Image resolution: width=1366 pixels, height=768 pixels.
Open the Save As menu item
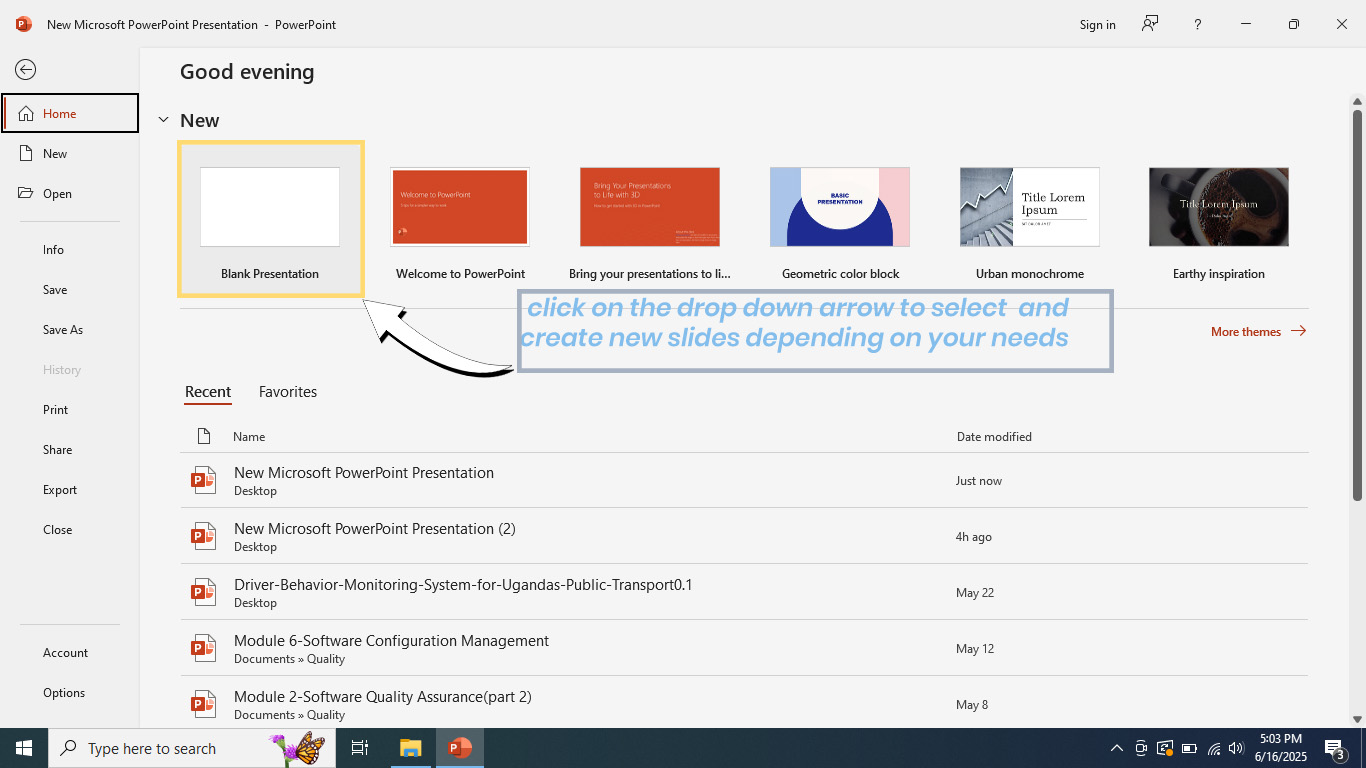point(63,330)
